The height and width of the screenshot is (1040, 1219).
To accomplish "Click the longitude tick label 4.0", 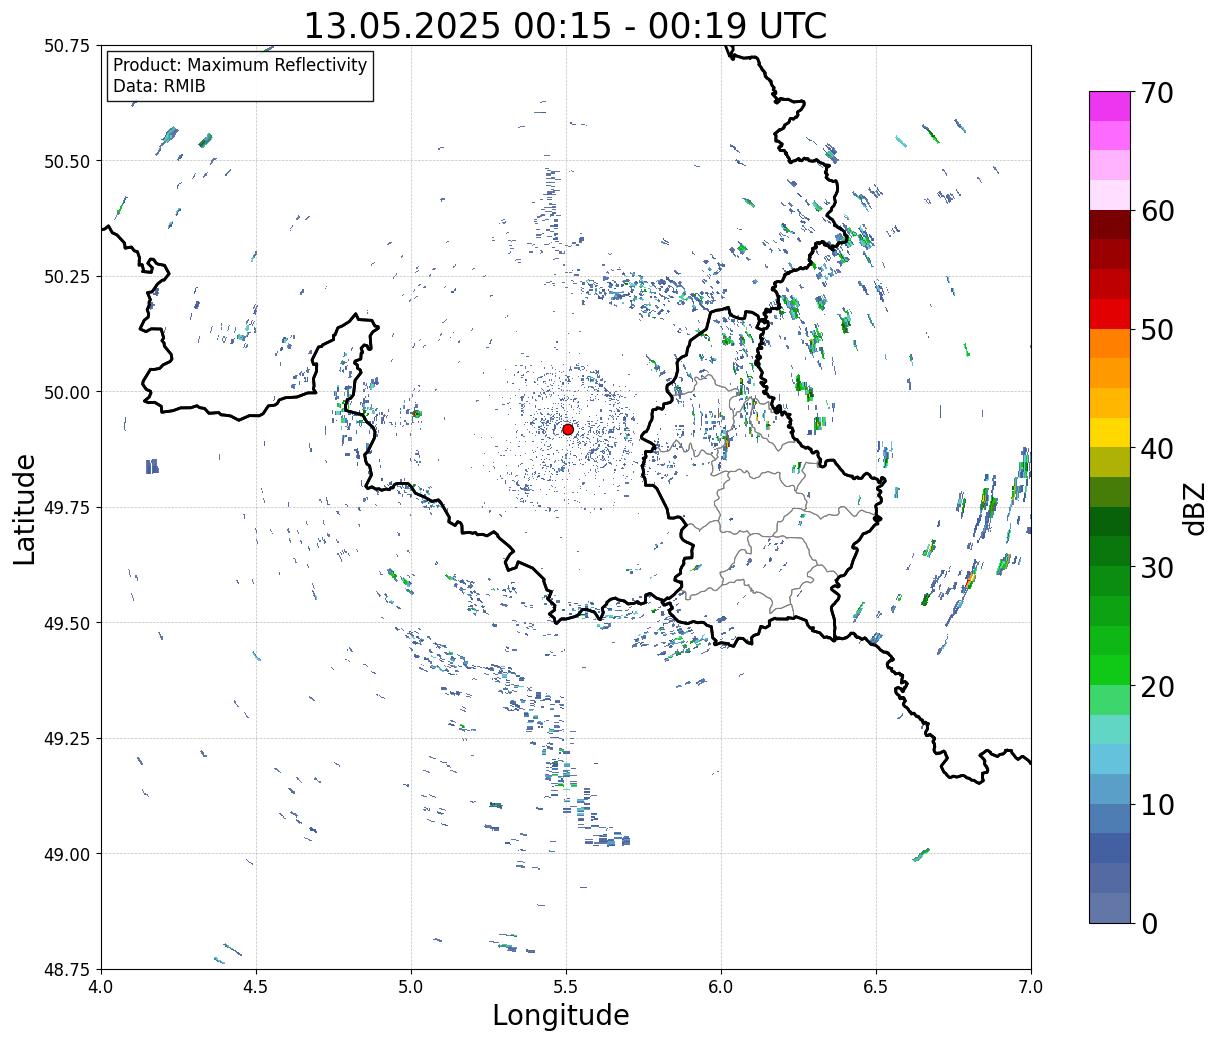I will [x=101, y=987].
